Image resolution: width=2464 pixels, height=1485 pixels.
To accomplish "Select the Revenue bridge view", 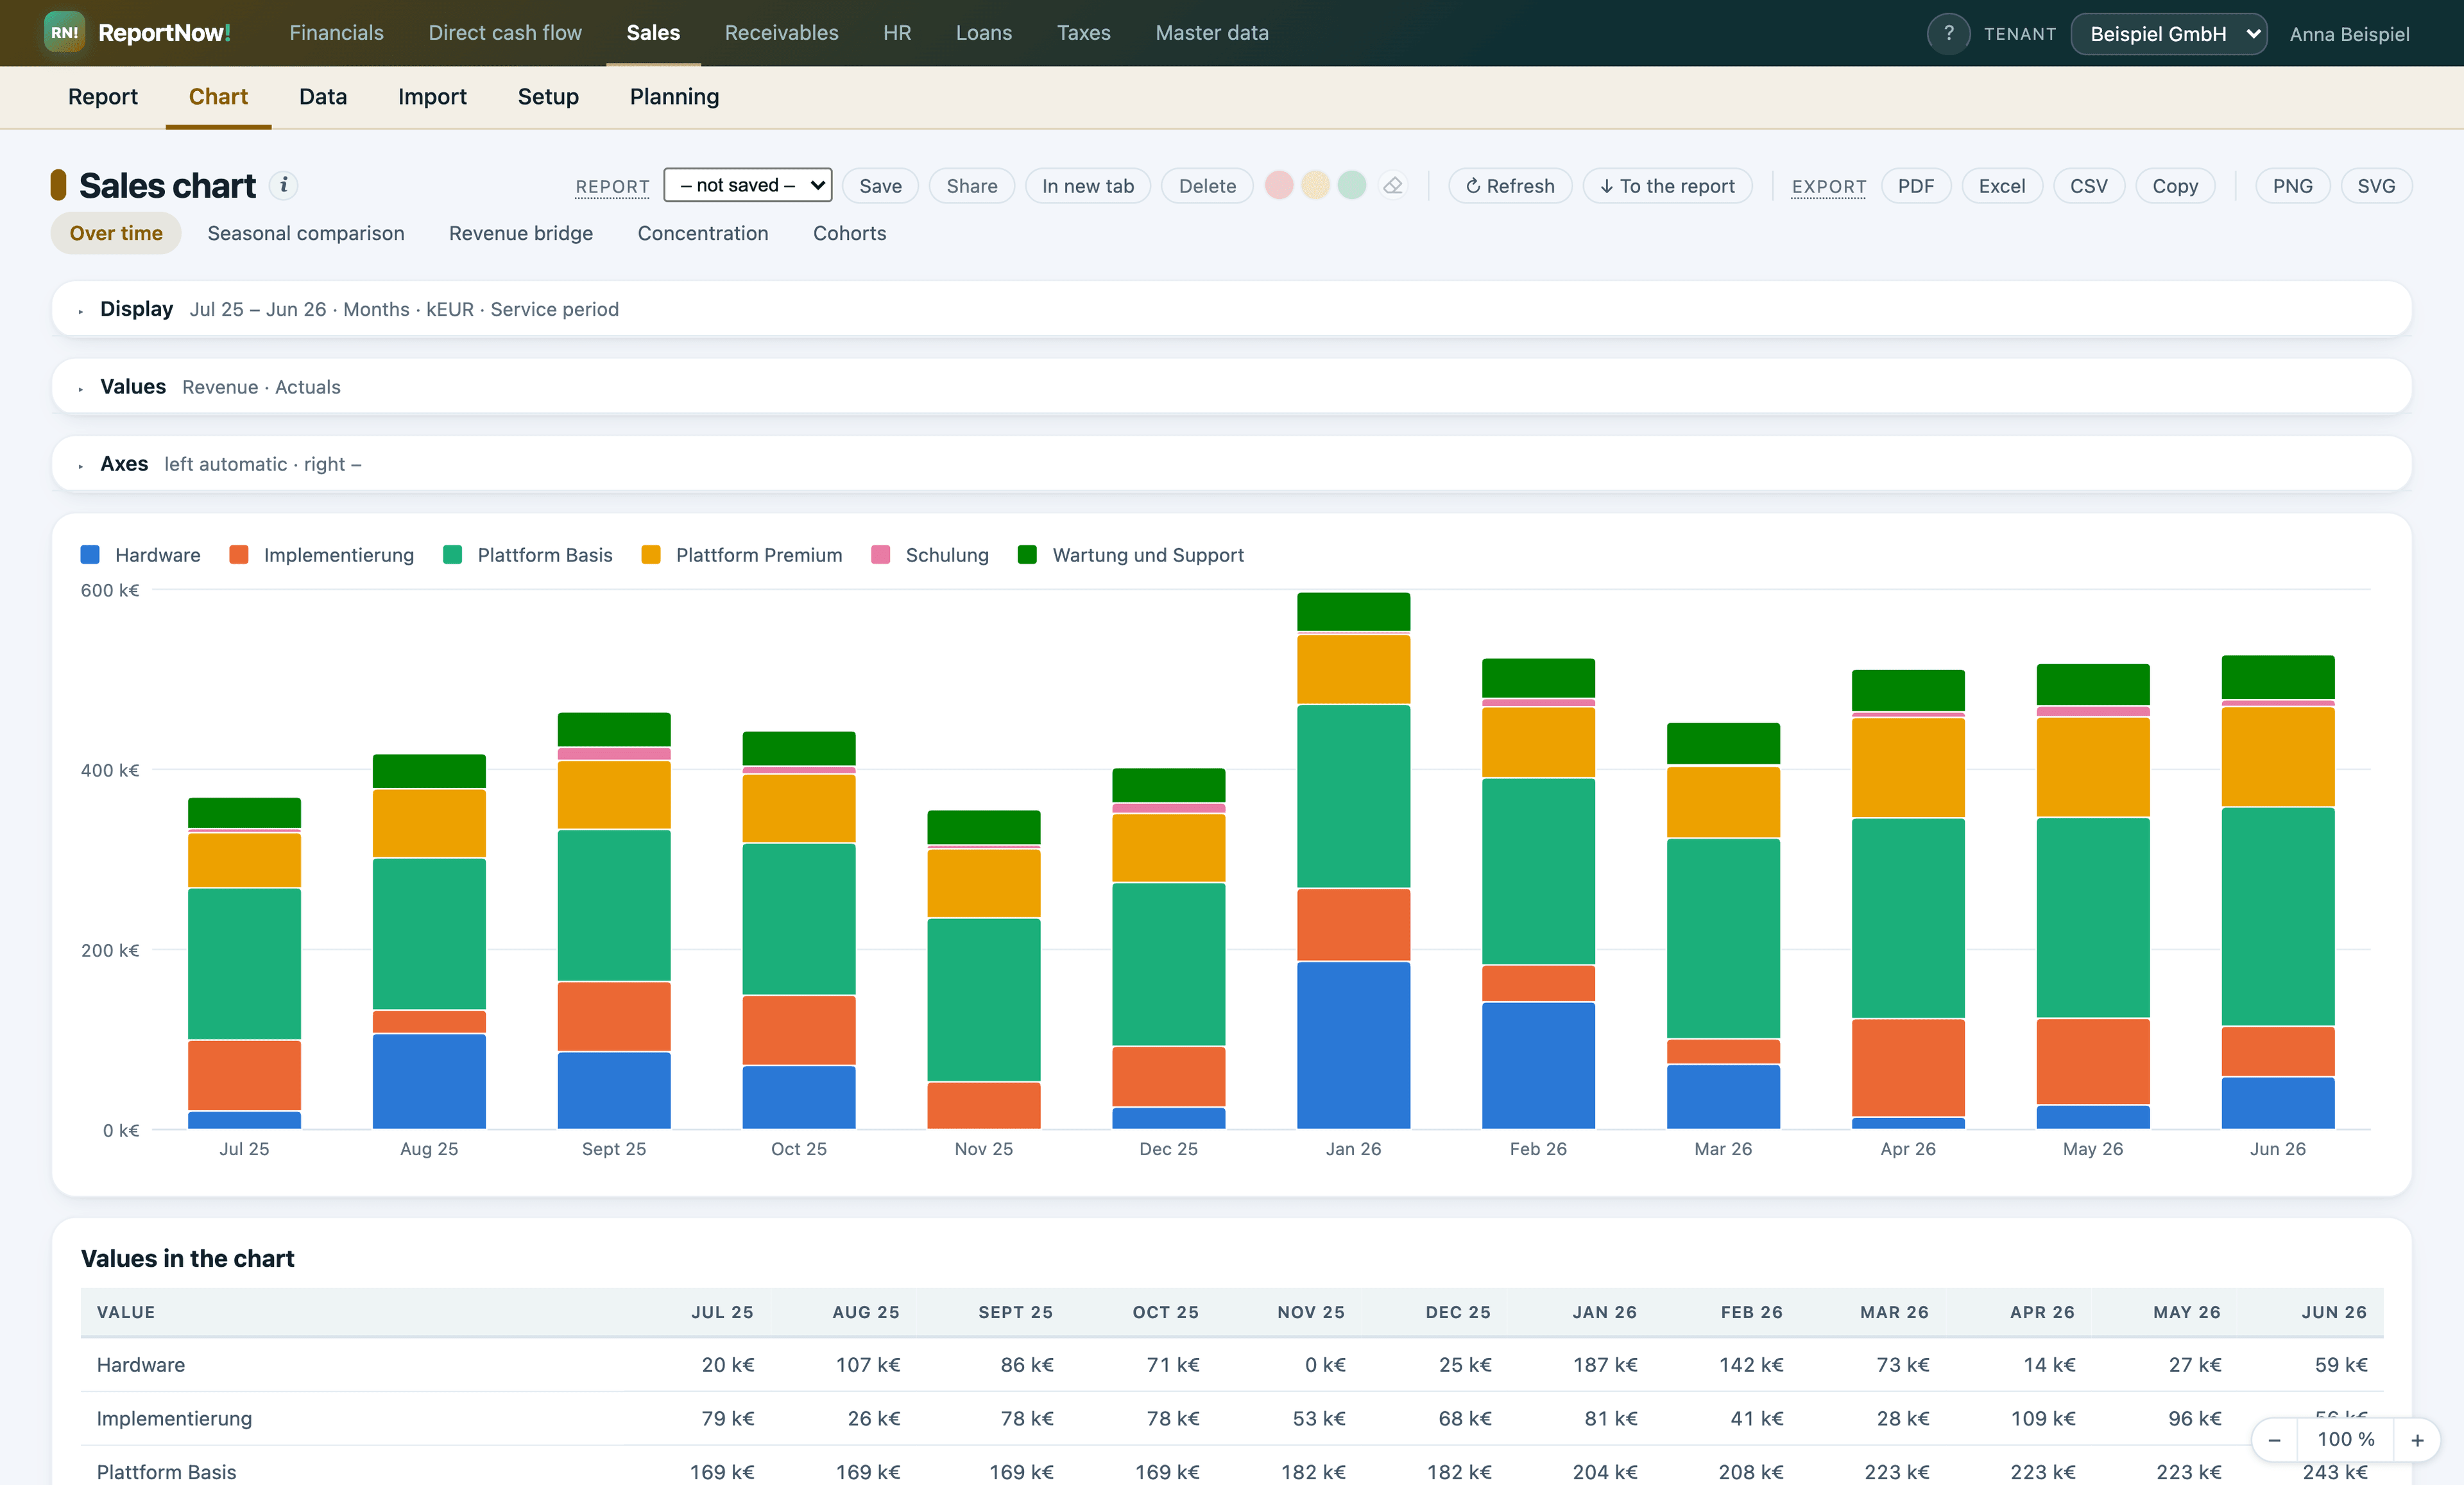I will pyautogui.click(x=521, y=233).
